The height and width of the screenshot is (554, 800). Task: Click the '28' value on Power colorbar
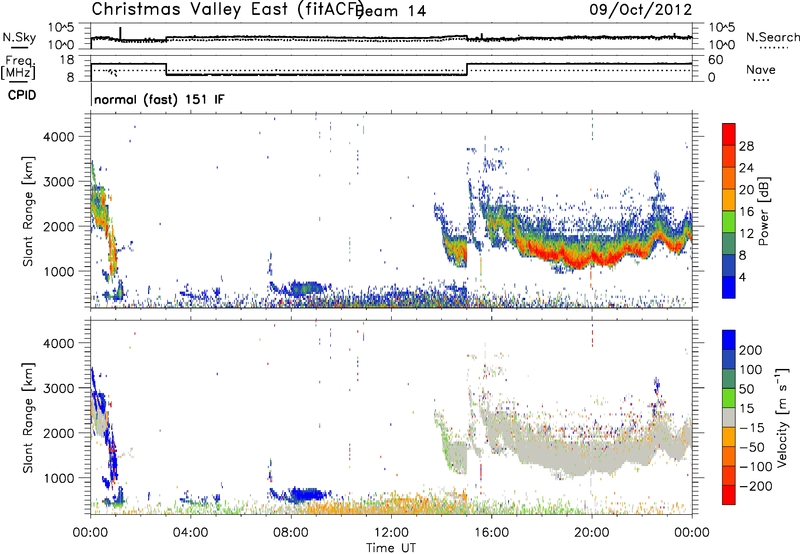point(746,146)
